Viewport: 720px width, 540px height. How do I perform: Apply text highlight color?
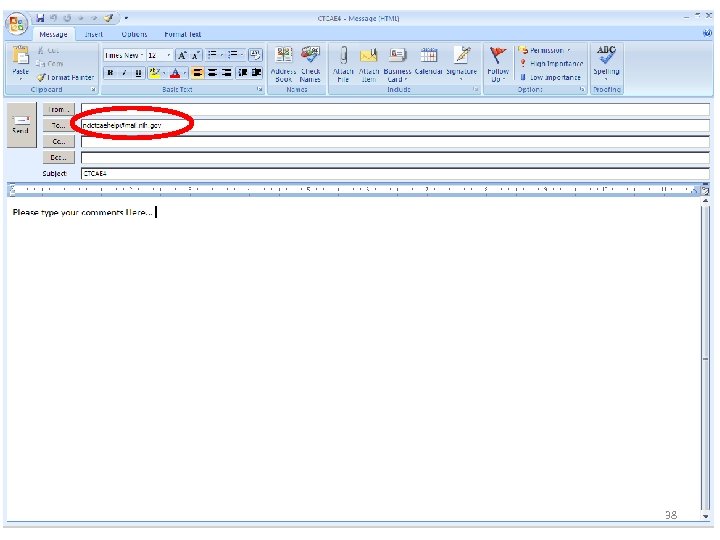click(154, 73)
